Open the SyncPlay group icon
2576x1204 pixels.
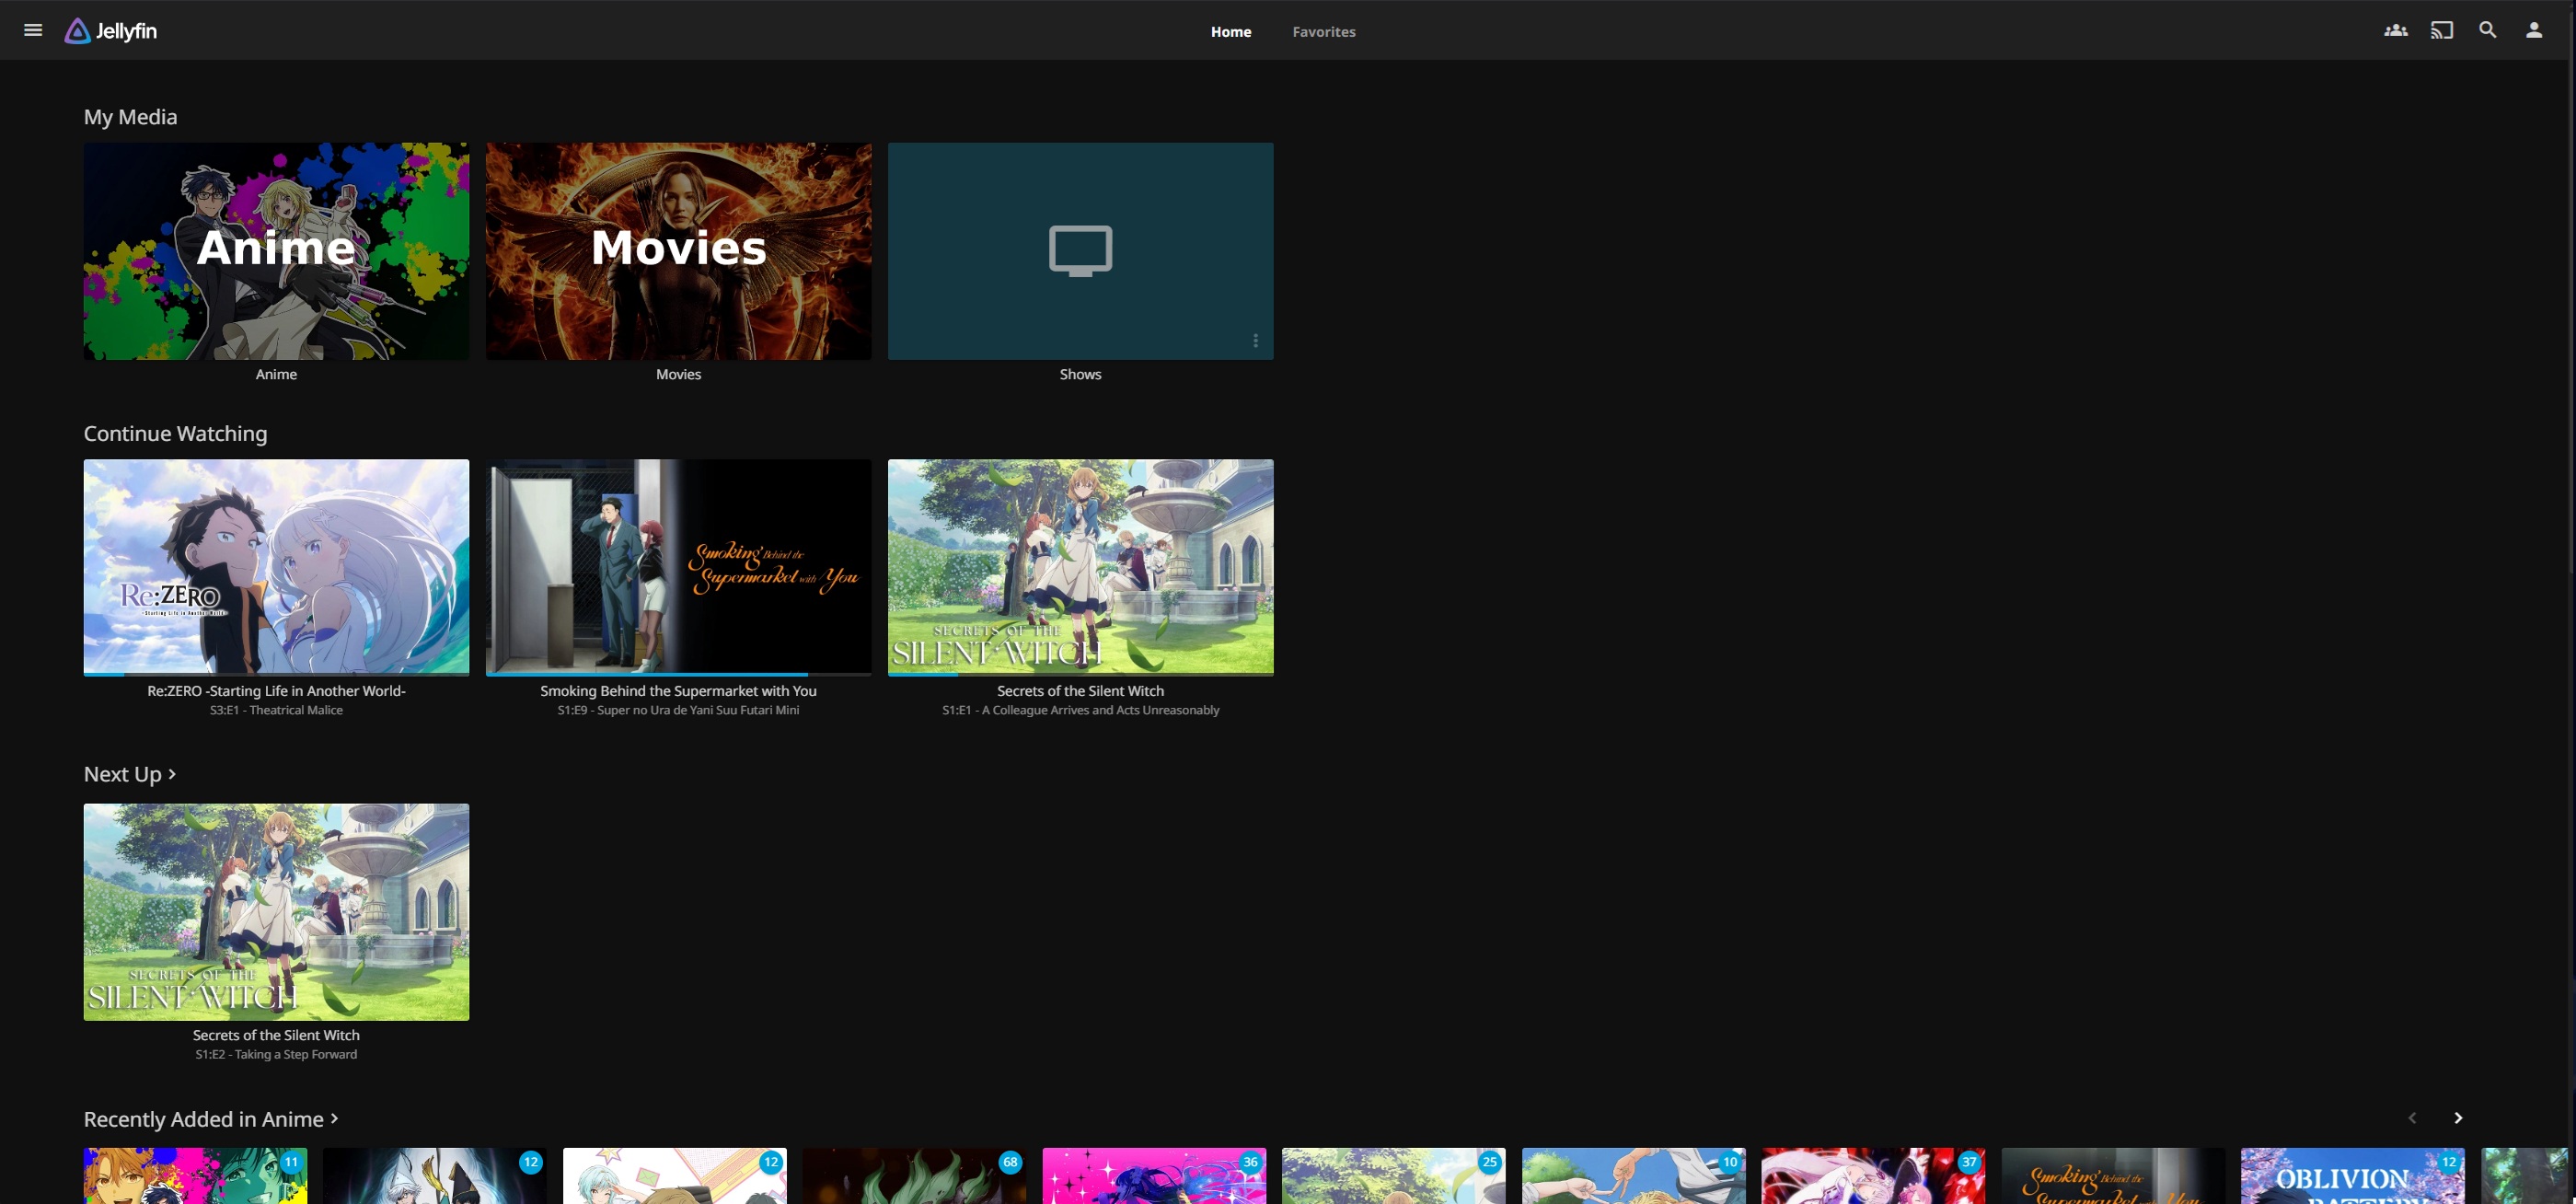[2395, 30]
